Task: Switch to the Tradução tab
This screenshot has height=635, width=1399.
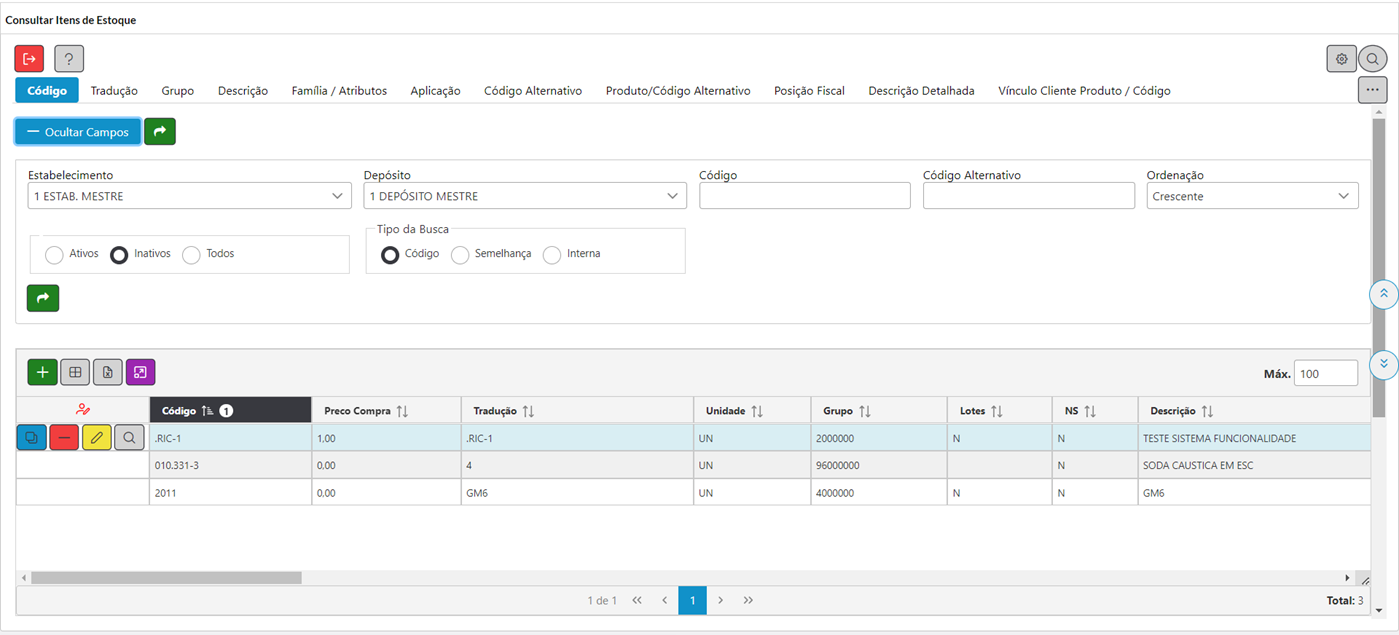Action: click(114, 90)
